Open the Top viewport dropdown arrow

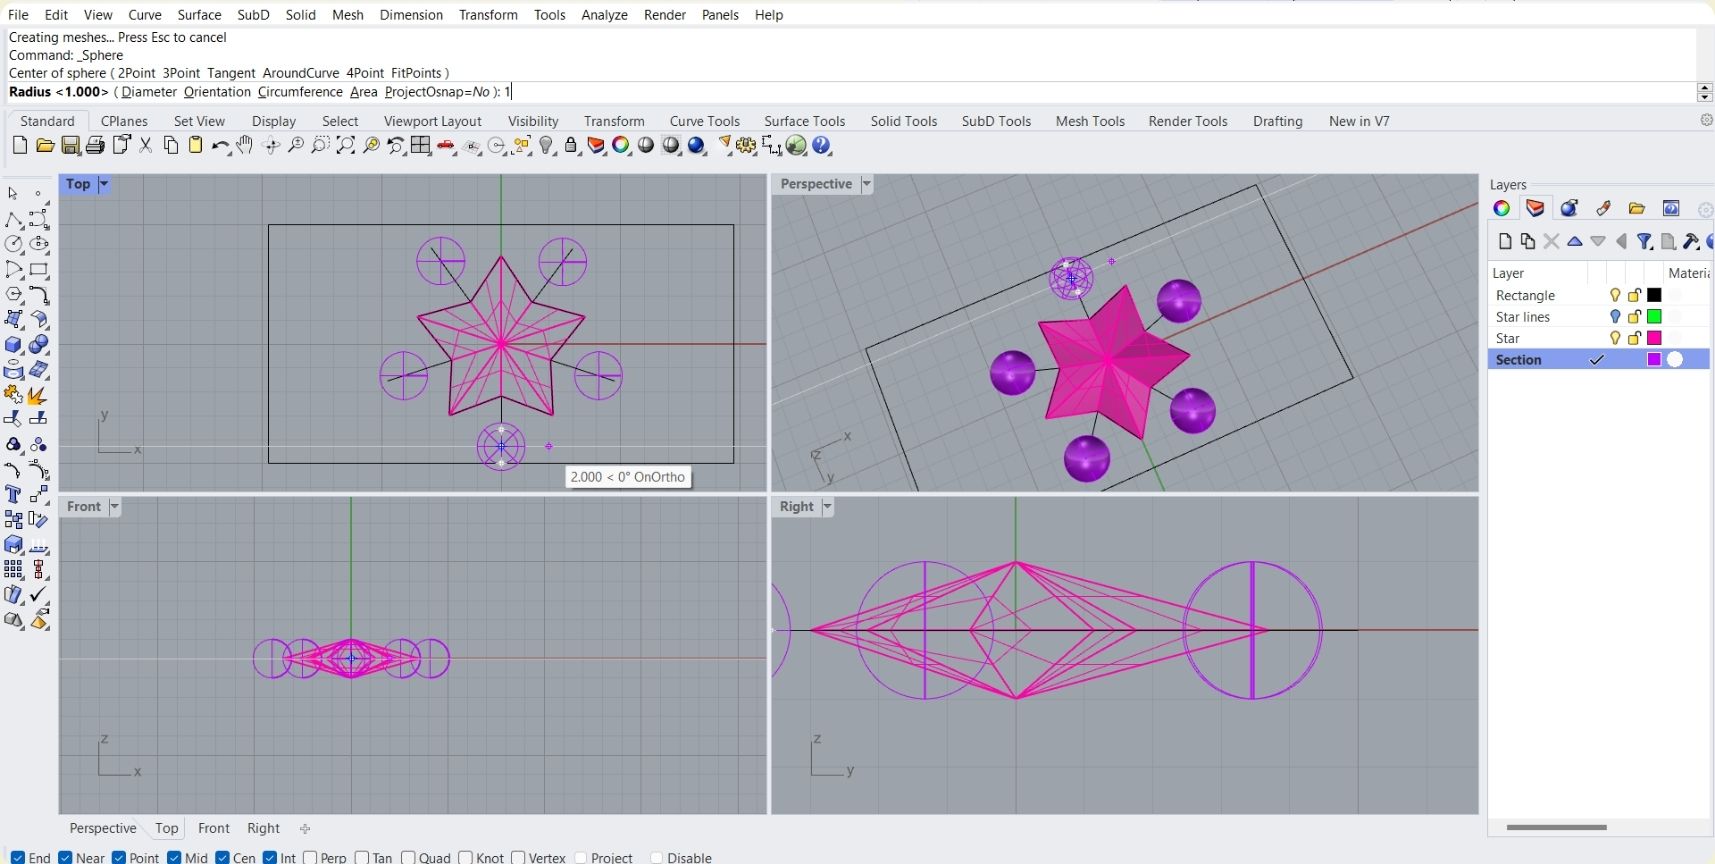(103, 184)
